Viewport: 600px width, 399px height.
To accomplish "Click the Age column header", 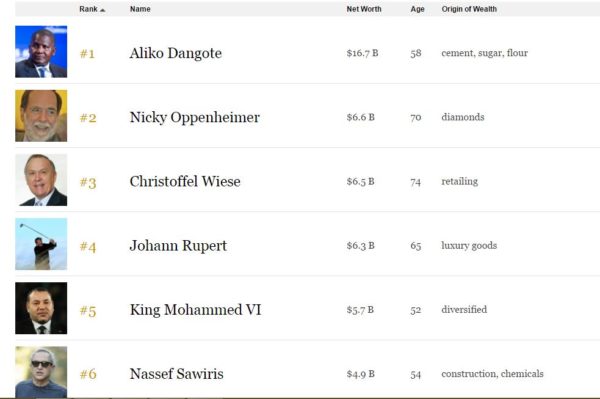I will (x=417, y=9).
